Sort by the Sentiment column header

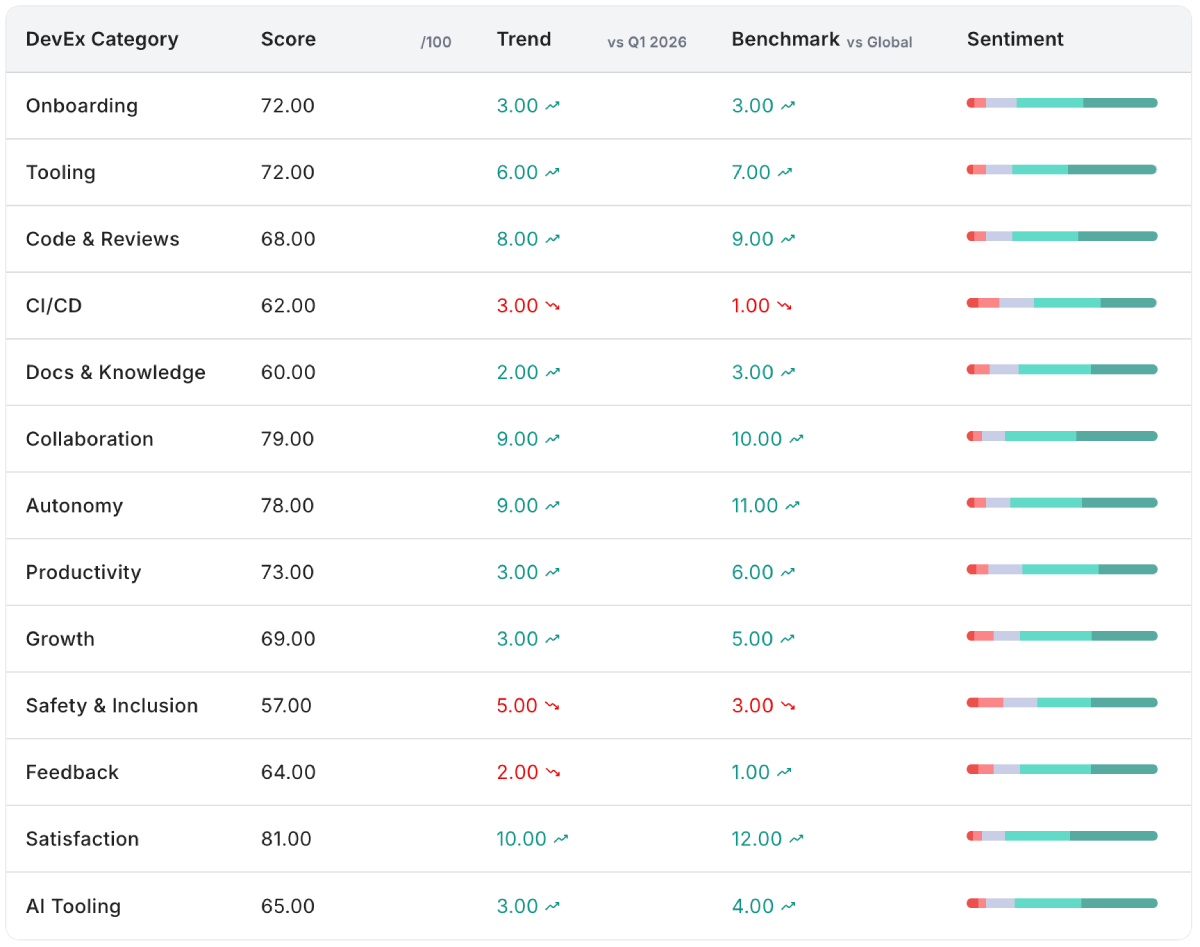[x=1015, y=40]
